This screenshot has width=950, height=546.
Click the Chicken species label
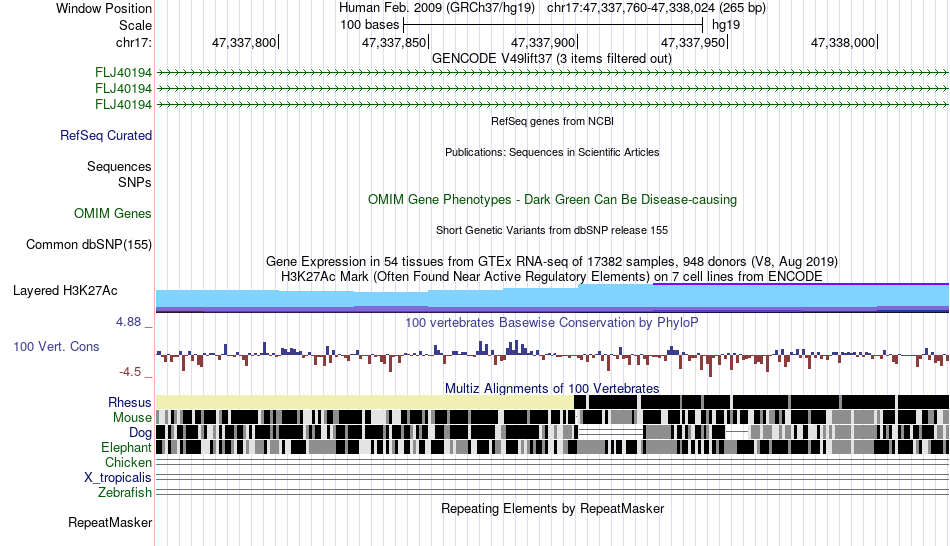point(128,462)
